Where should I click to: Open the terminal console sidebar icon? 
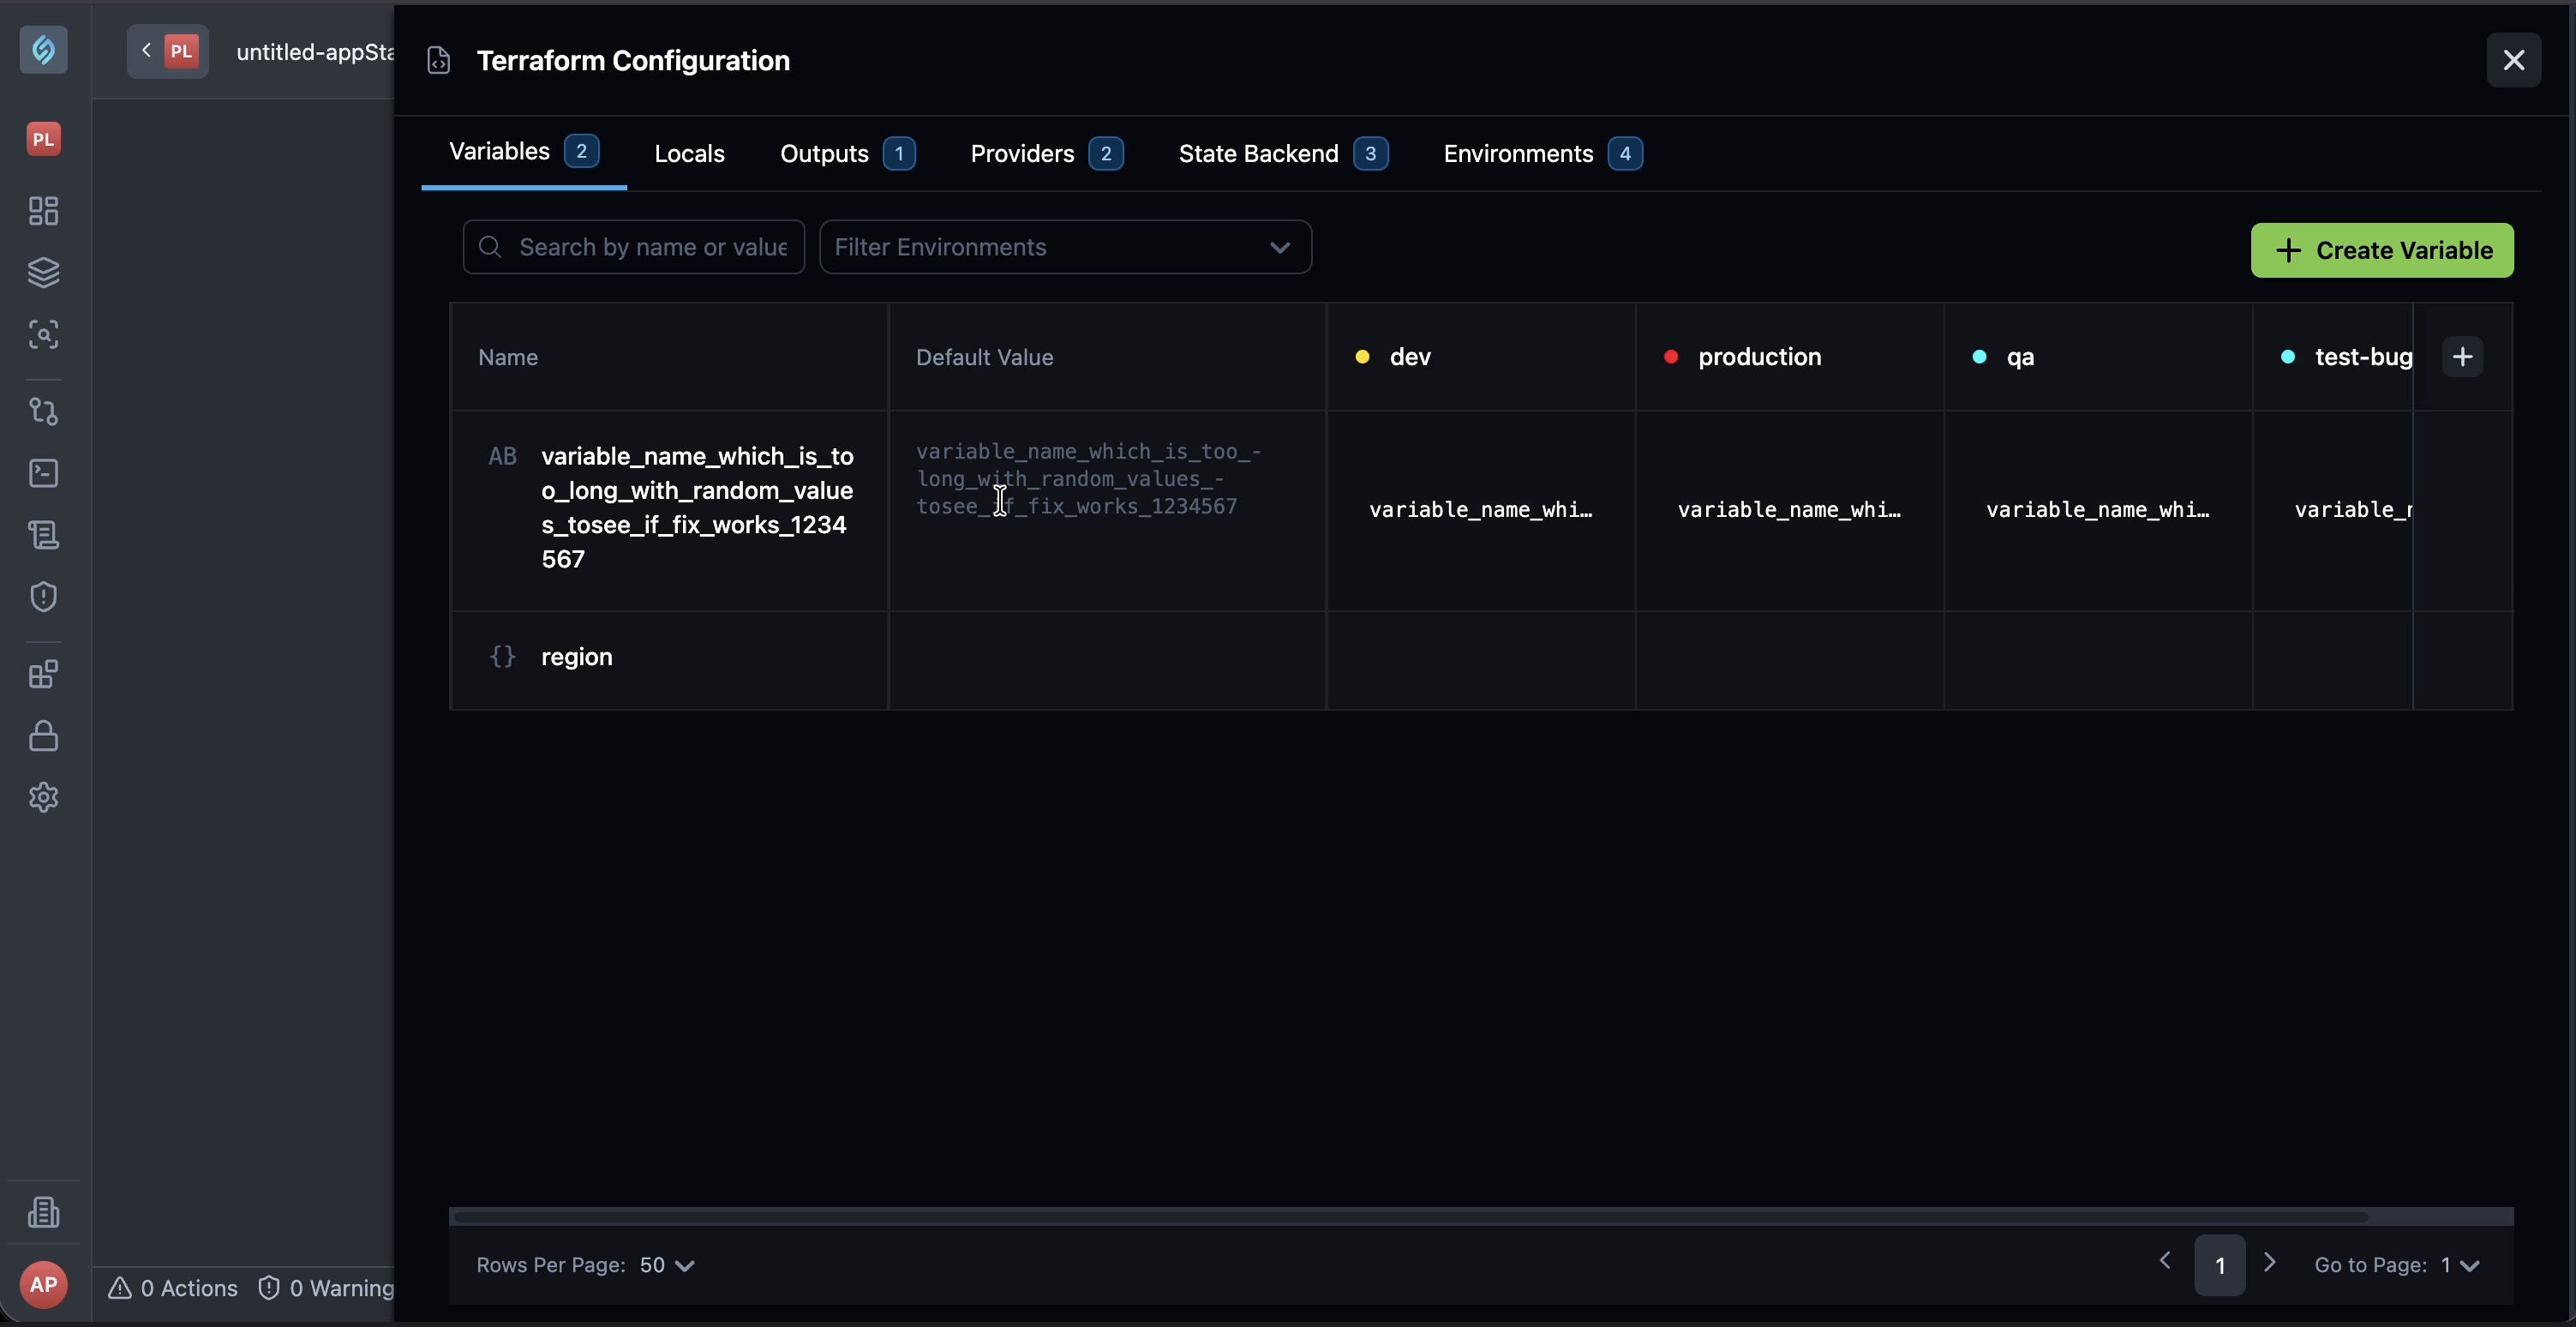coord(43,473)
